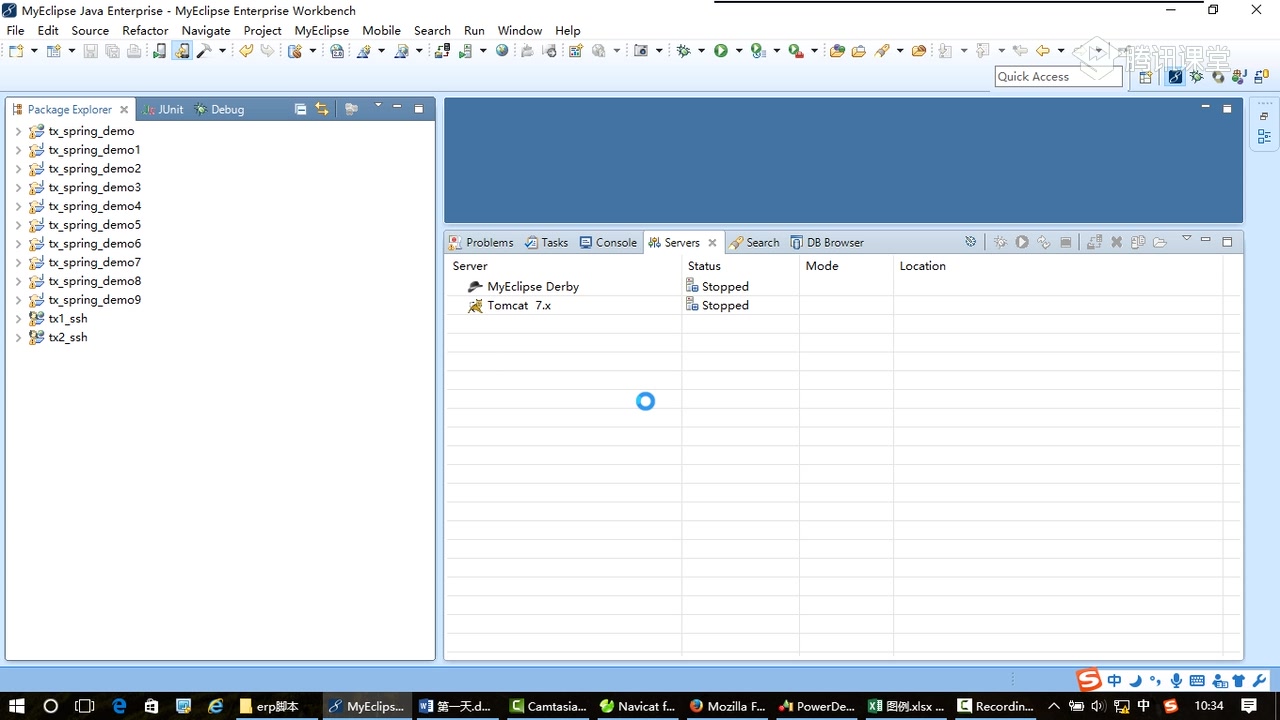Open the Refactor menu
The image size is (1280, 720).
(x=145, y=30)
